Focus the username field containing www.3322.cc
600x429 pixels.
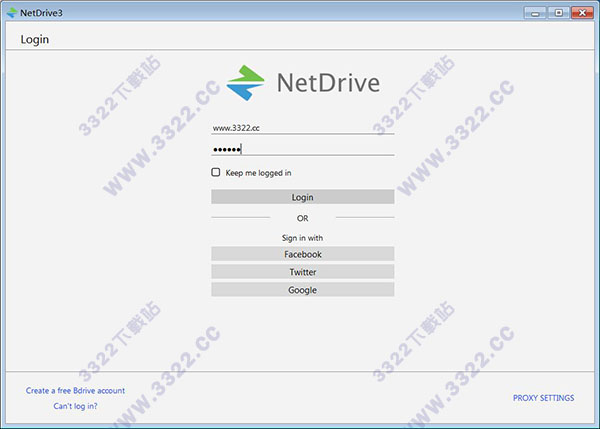[303, 128]
